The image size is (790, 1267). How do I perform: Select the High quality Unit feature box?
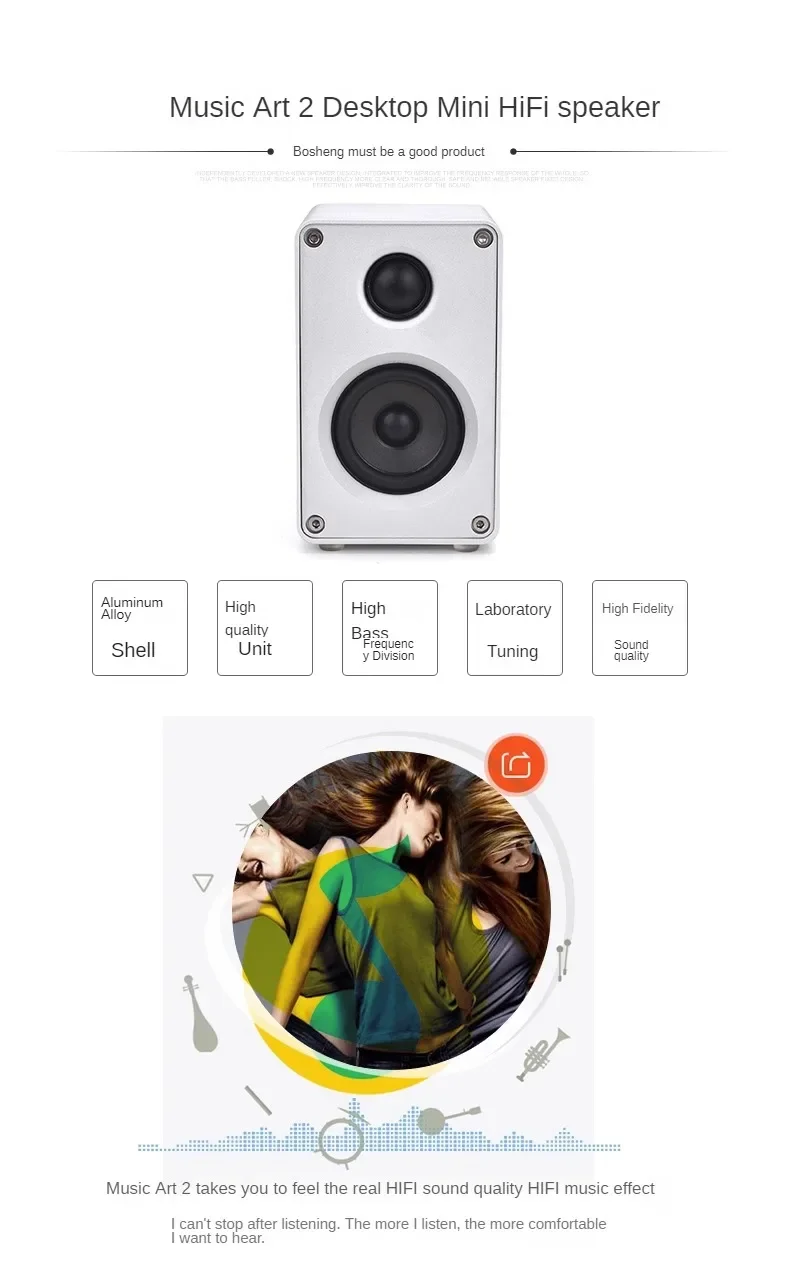(x=265, y=628)
